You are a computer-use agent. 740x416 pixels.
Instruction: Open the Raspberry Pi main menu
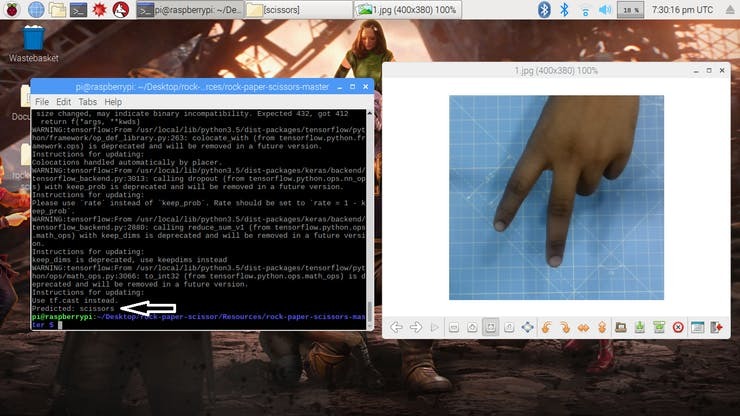click(x=12, y=9)
